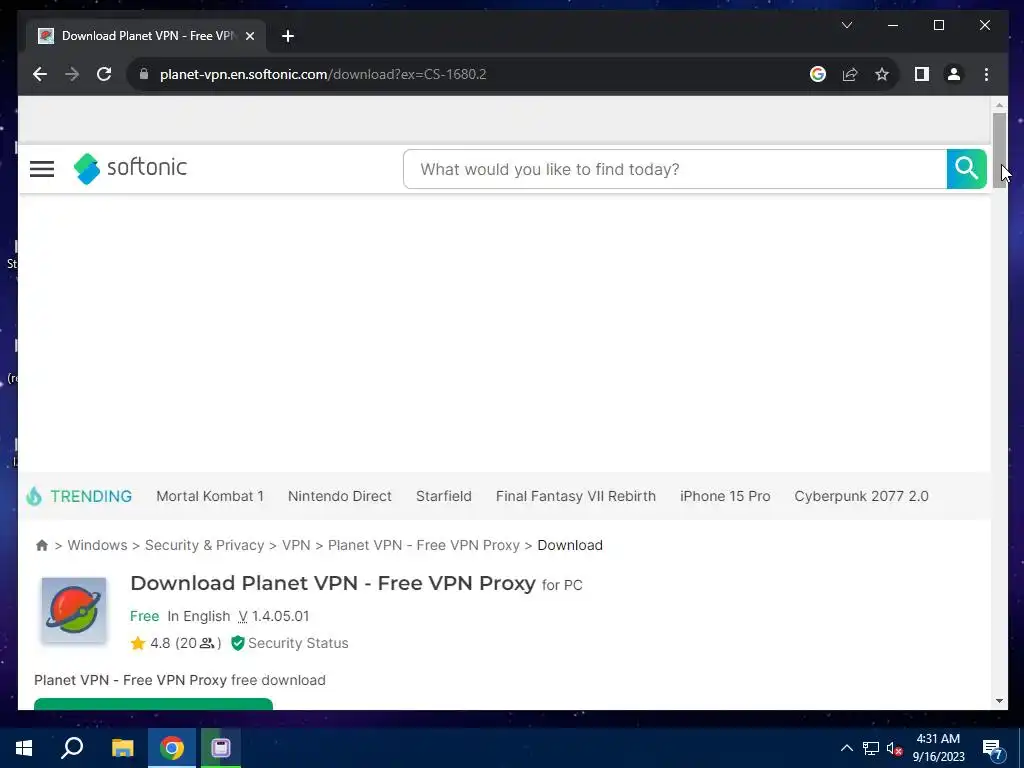1024x768 pixels.
Task: Focus the 'What would you like to find today?' box
Action: pyautogui.click(x=675, y=169)
